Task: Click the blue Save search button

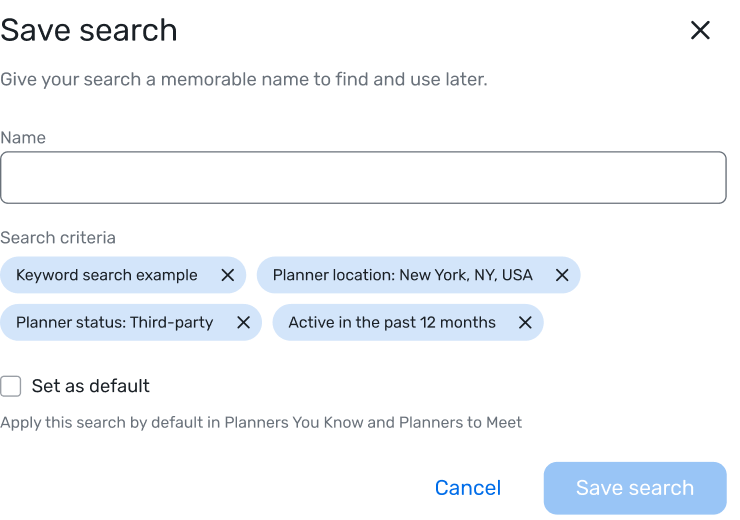Action: click(x=635, y=488)
